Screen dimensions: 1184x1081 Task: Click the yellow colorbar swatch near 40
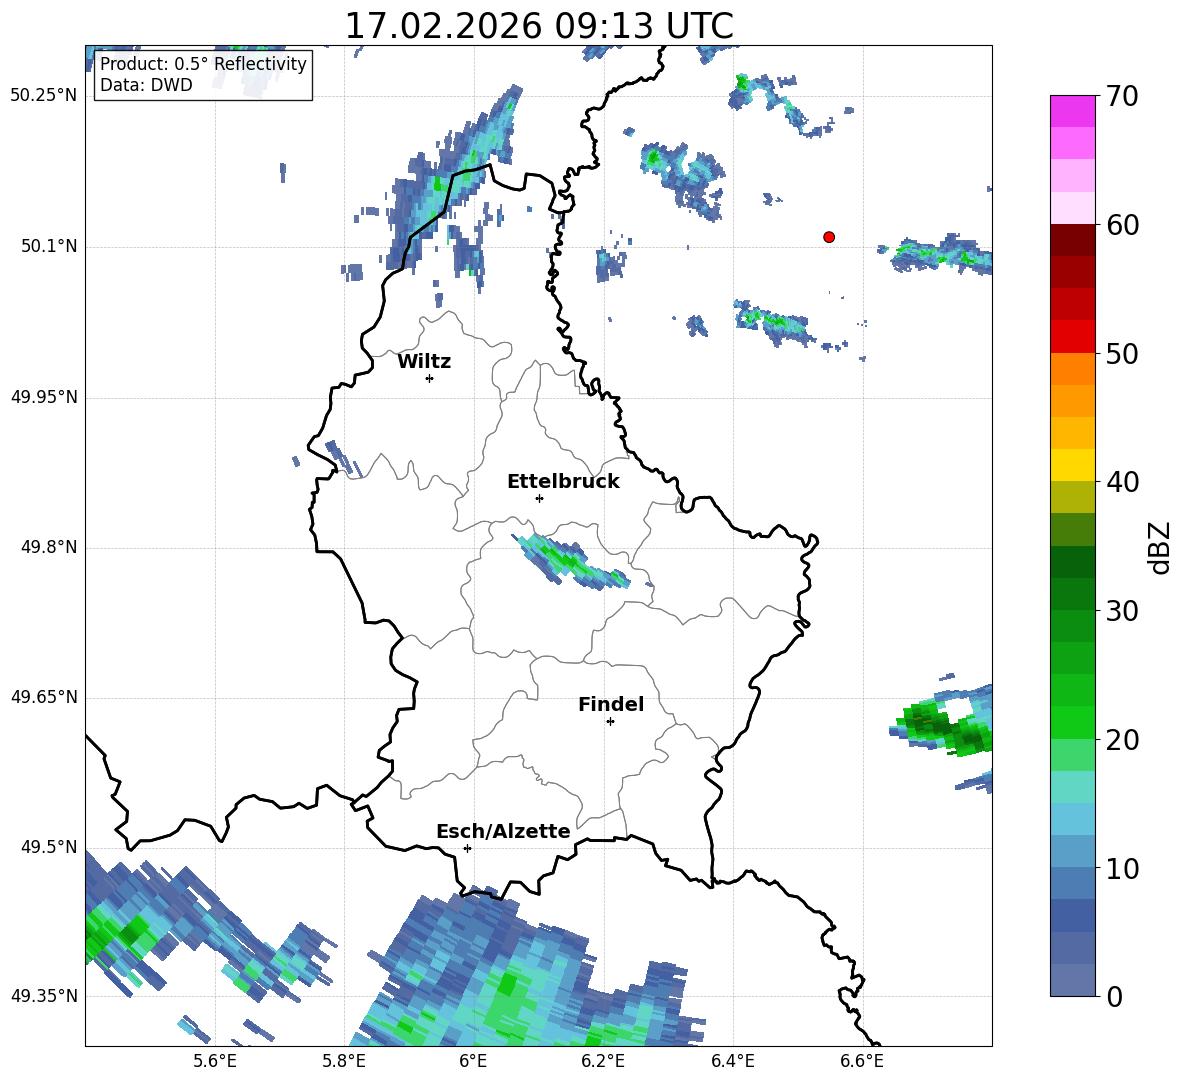[x=1073, y=465]
